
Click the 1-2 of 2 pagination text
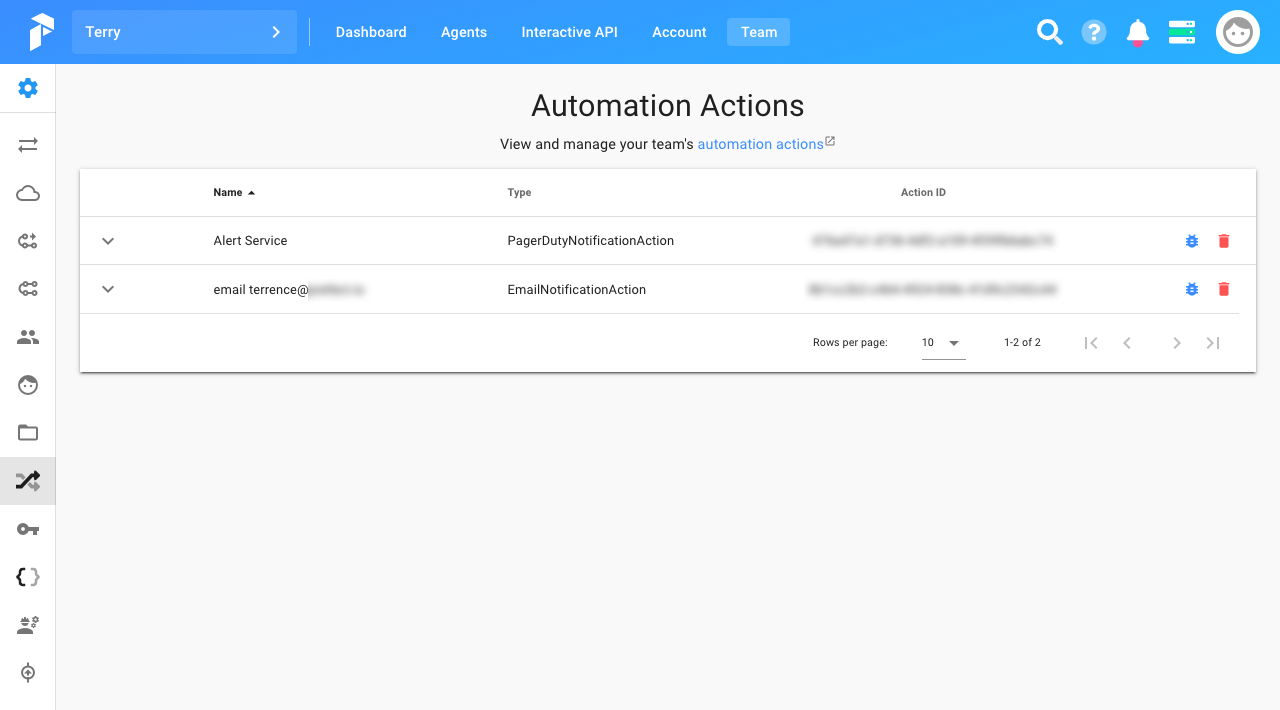click(x=1022, y=343)
